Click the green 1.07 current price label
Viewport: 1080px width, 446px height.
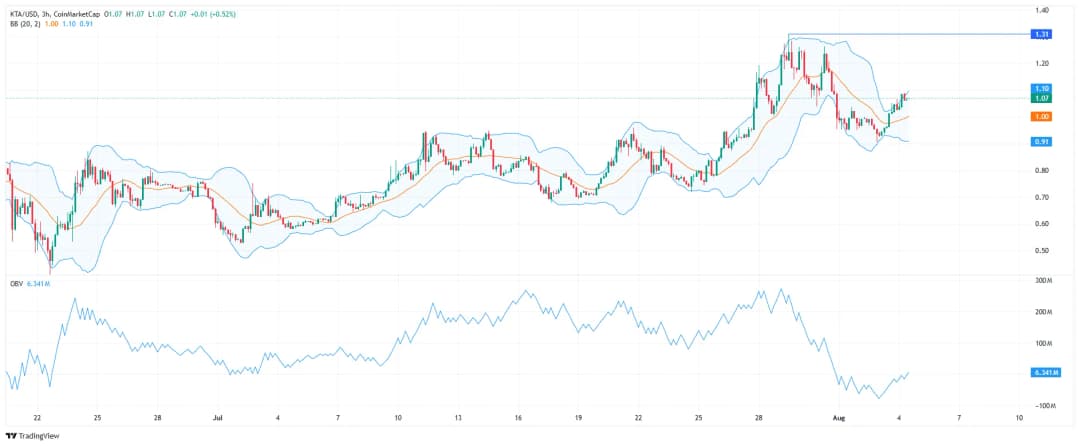pos(1041,98)
